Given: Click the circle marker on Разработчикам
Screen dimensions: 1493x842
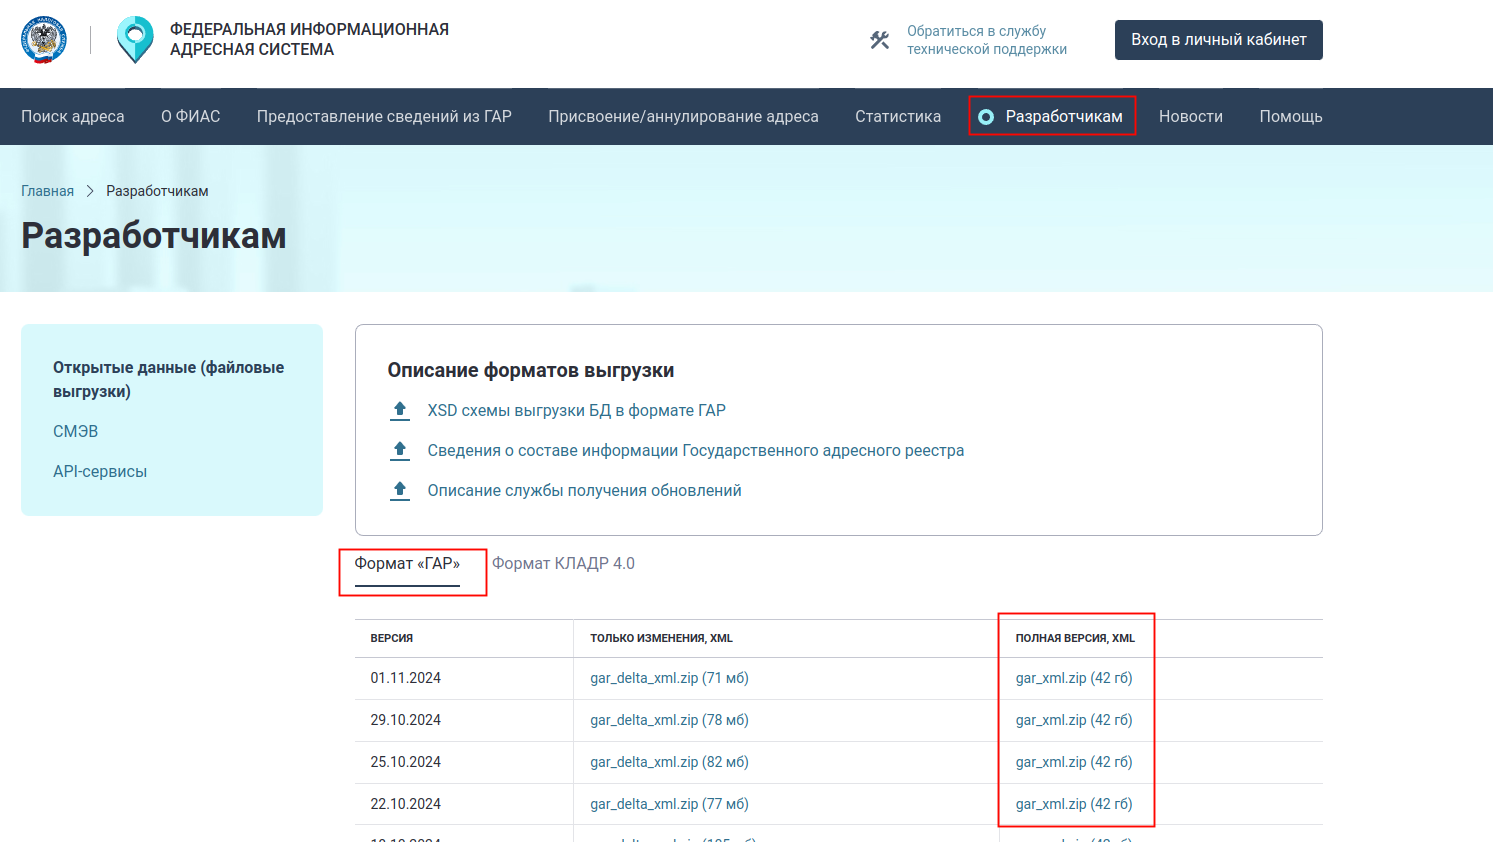Looking at the screenshot, I should (986, 117).
